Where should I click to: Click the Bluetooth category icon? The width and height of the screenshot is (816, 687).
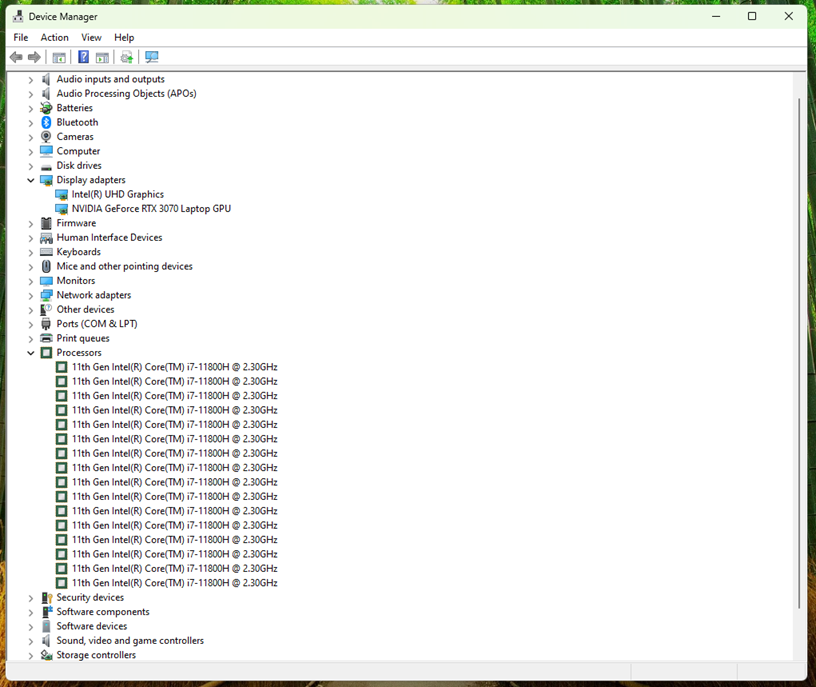click(46, 122)
